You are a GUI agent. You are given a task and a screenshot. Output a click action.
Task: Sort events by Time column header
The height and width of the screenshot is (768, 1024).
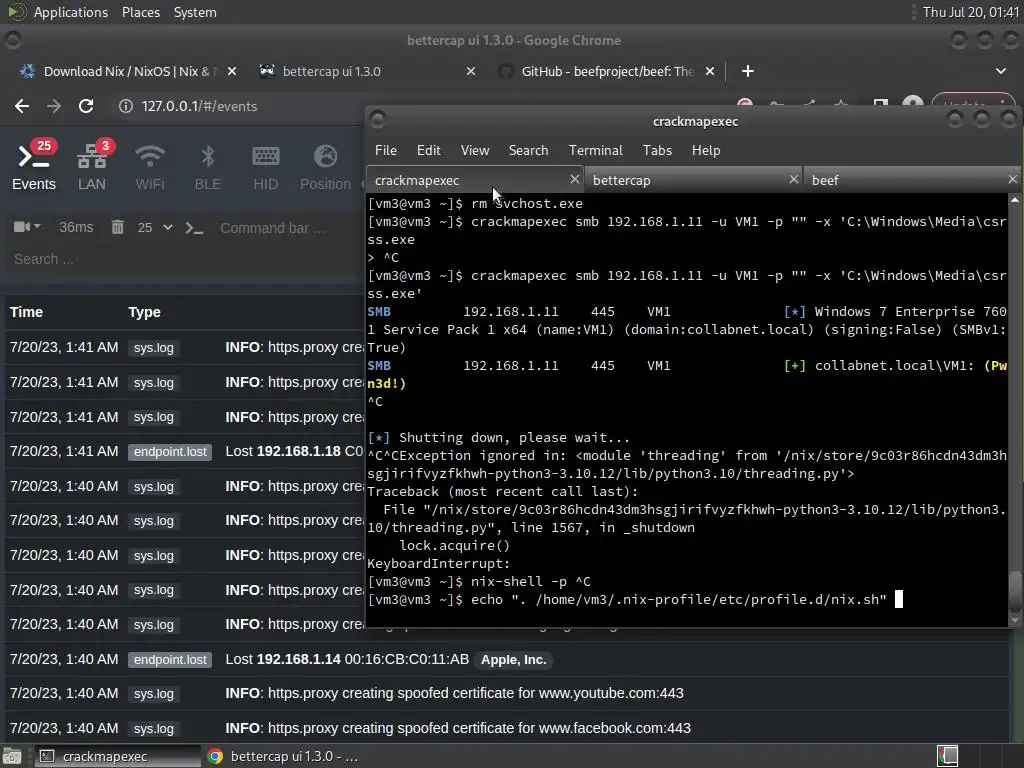pos(26,312)
